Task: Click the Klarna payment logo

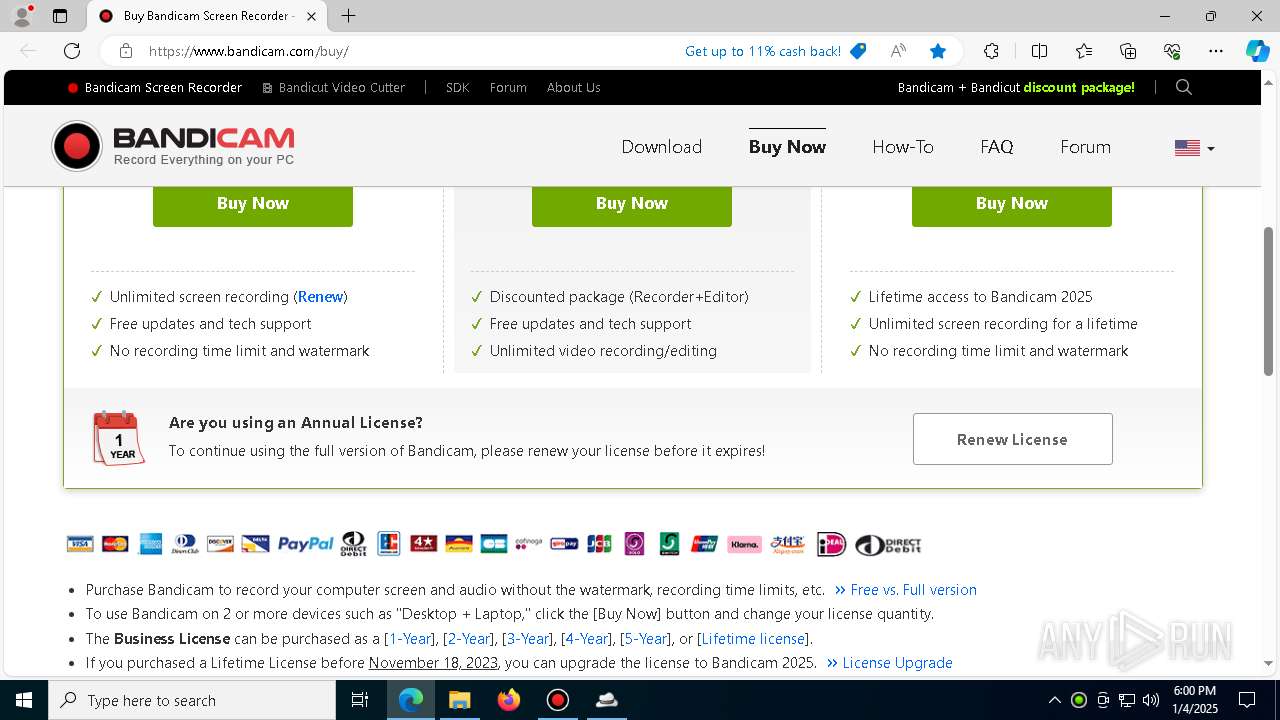Action: click(744, 544)
